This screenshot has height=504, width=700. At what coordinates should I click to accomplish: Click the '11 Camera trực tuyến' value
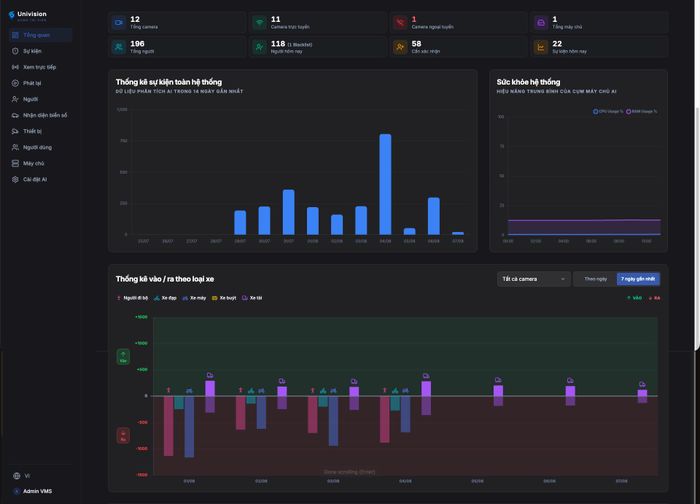[x=275, y=19]
